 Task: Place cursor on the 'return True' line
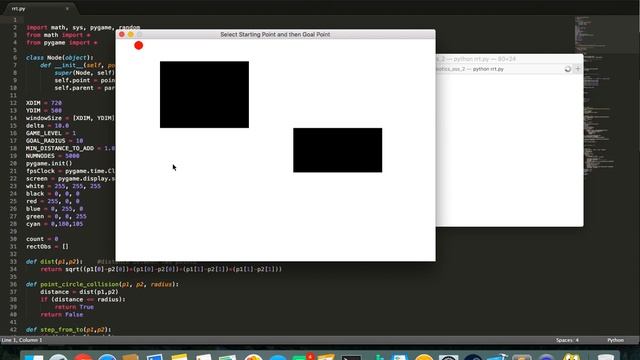74,307
